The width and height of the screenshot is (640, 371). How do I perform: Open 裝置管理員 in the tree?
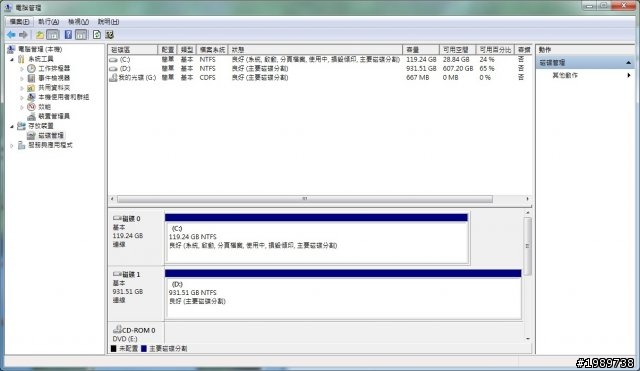pos(54,116)
